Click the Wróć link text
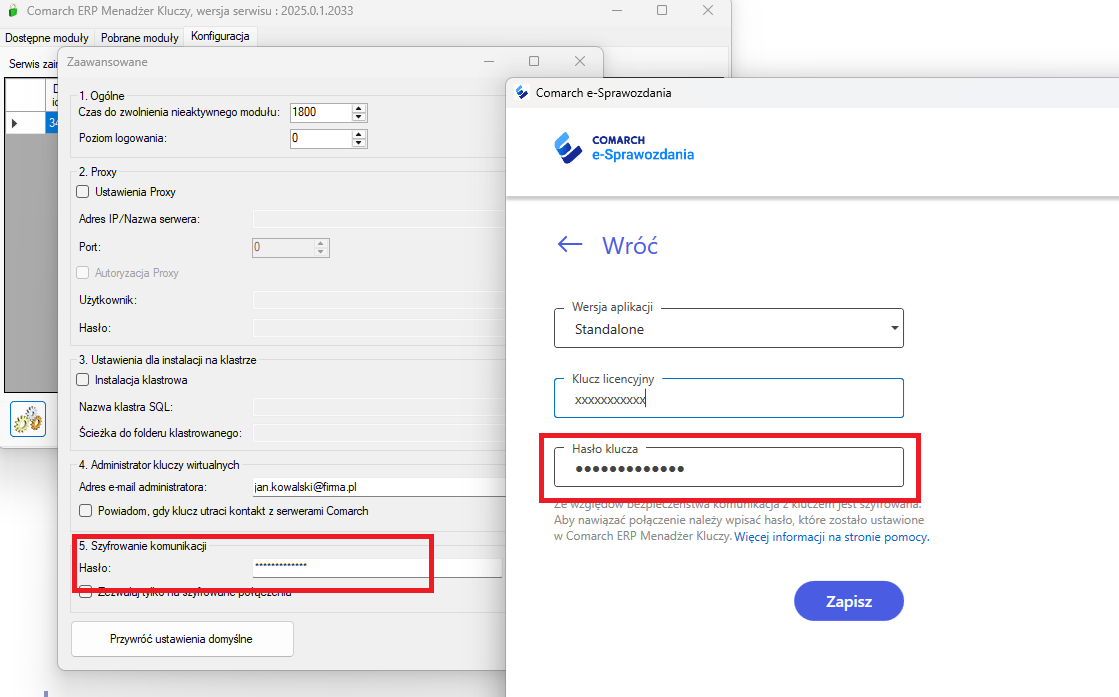 (x=629, y=245)
